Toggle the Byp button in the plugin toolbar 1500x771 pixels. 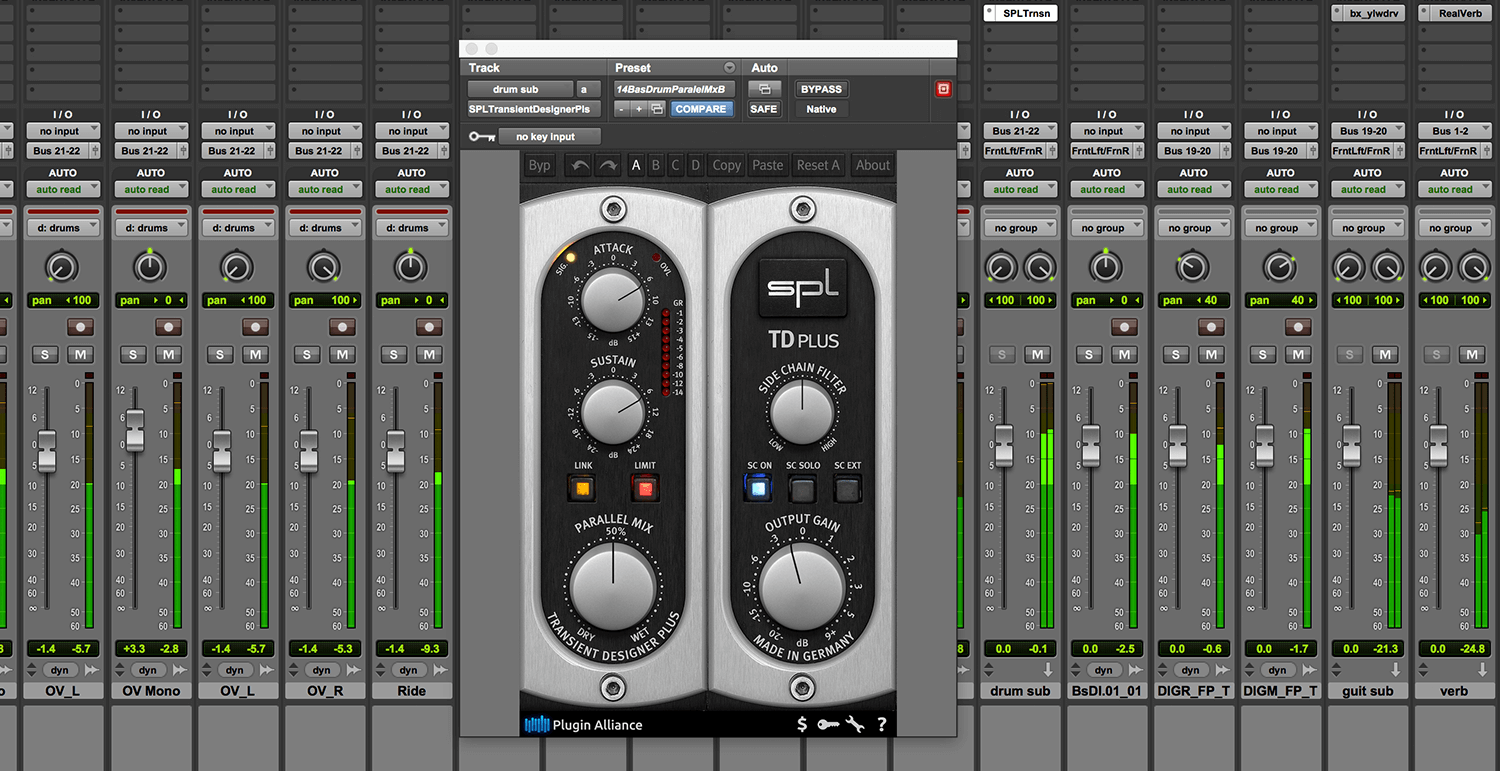point(539,166)
